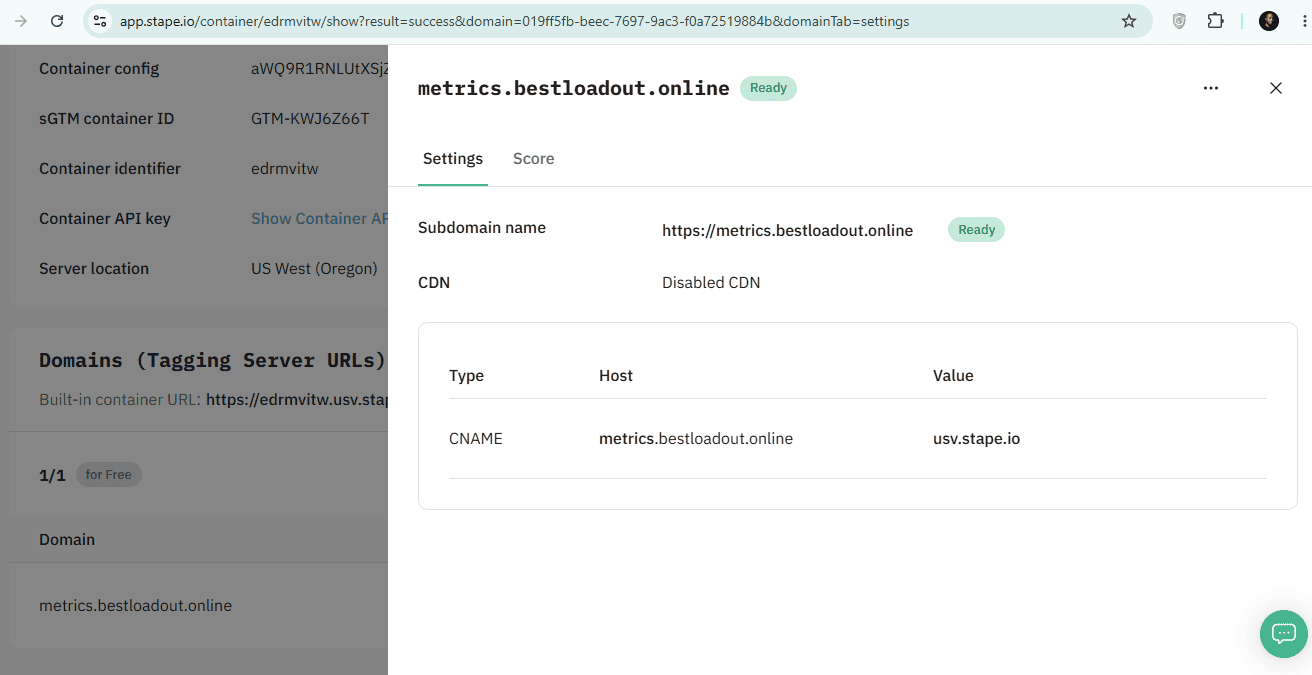The height and width of the screenshot is (675, 1312).
Task: Click the Subdomain name label
Action: pyautogui.click(x=482, y=228)
